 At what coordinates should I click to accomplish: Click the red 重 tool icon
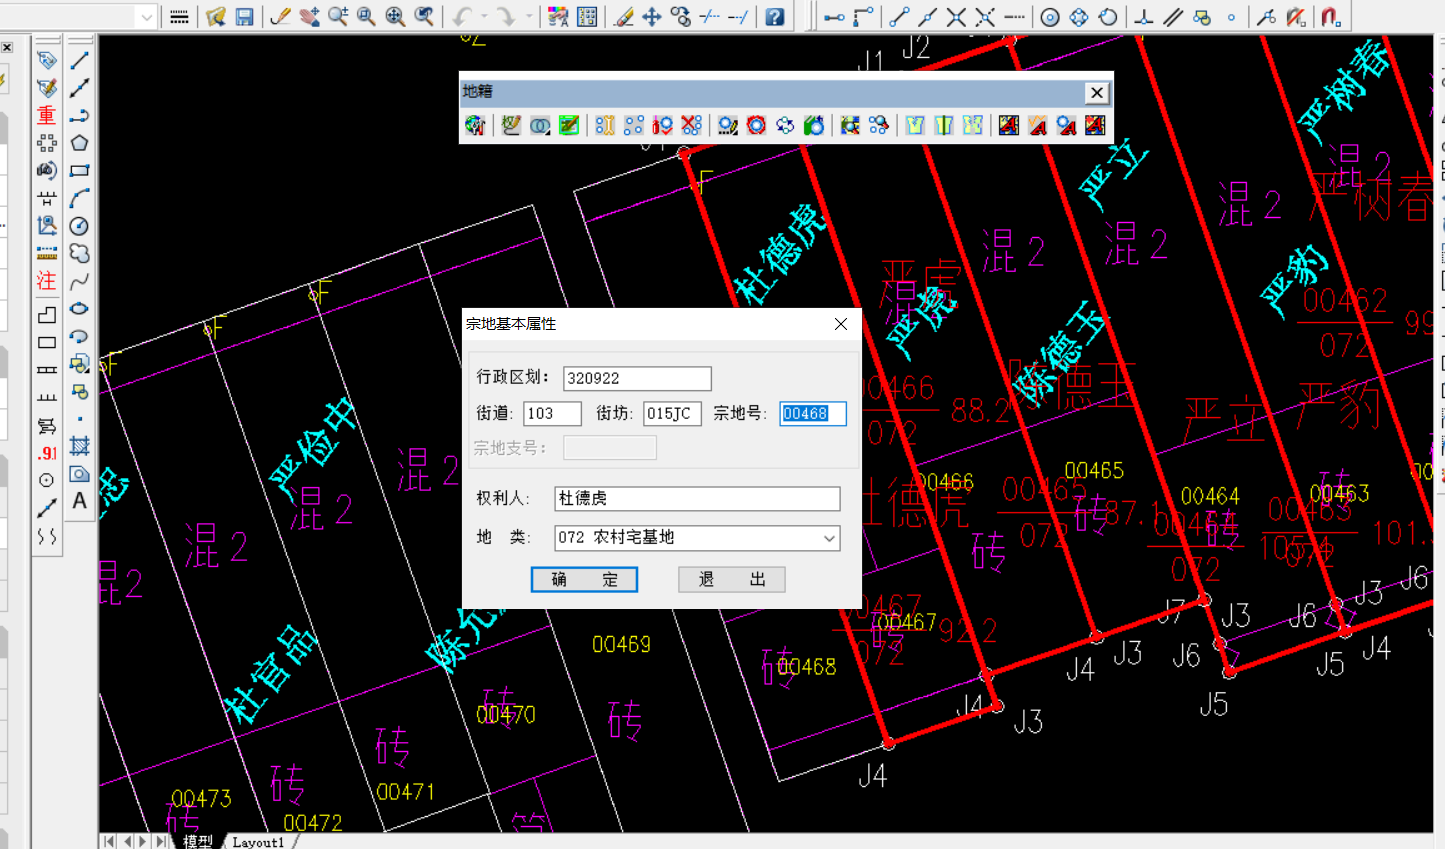[x=46, y=116]
